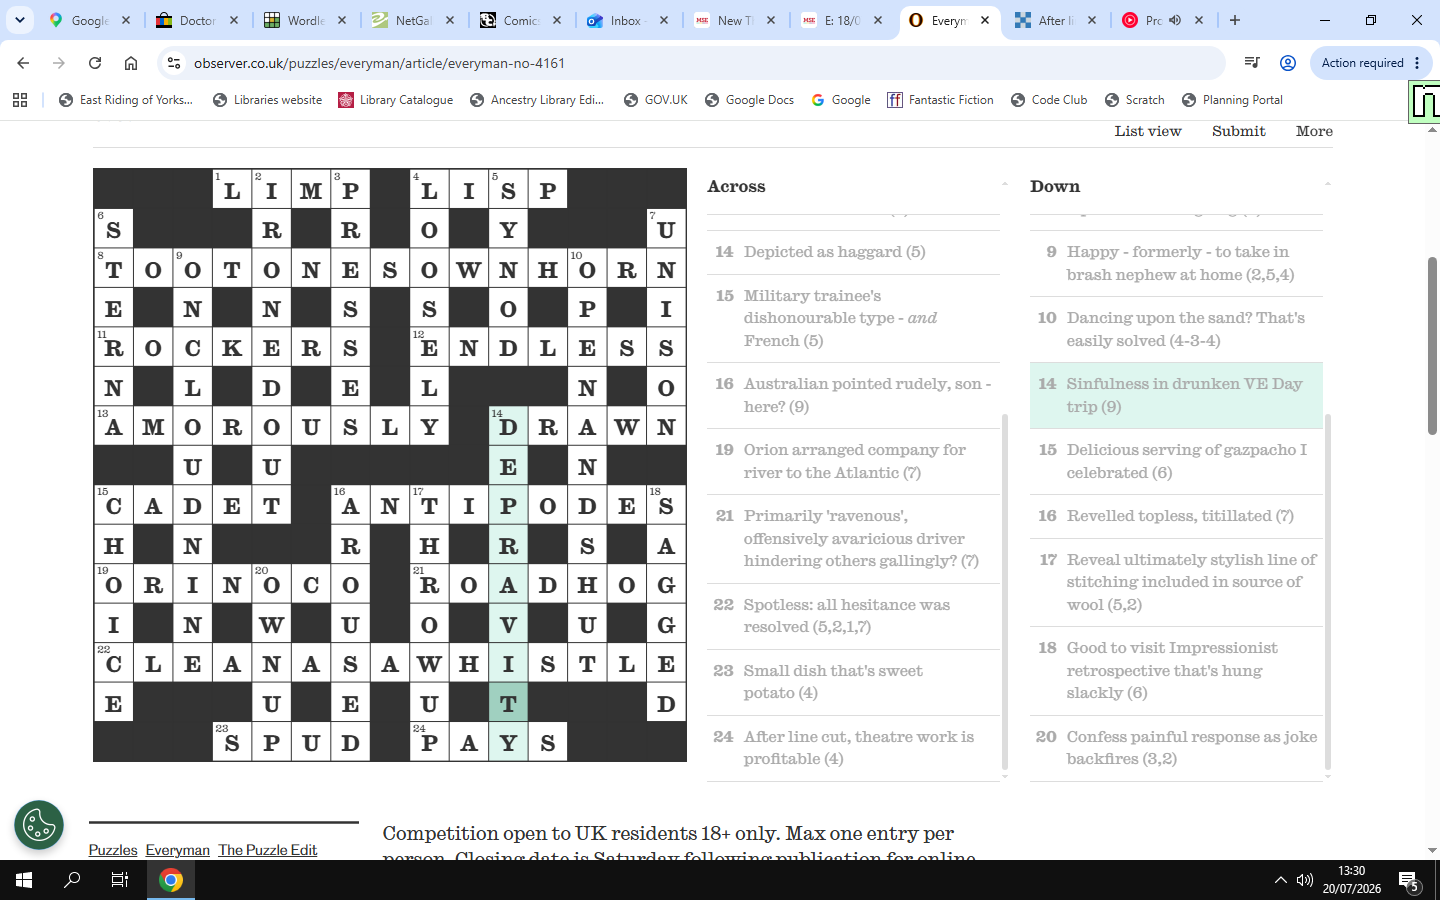This screenshot has height=900, width=1440.
Task: Open the GOV.UK bookmark
Action: (x=655, y=100)
